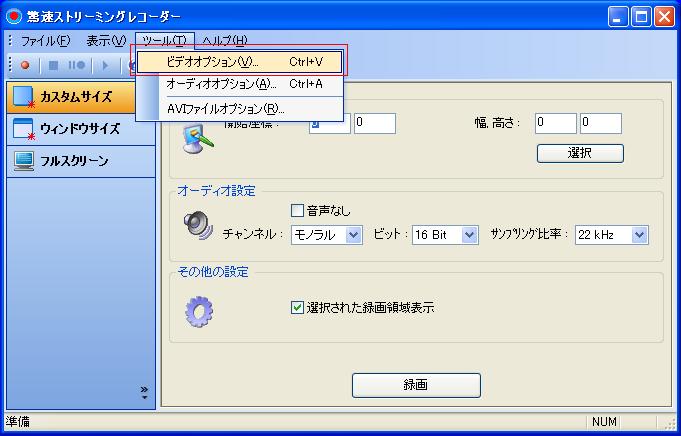Close the ツール(T) menu
Image resolution: width=681 pixels, height=436 pixels.
(165, 41)
